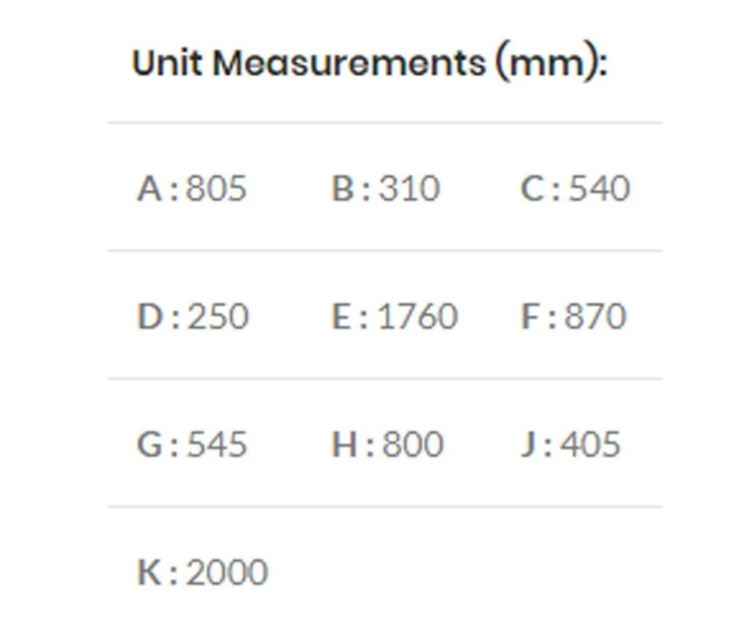Select the G measurement value 545
752x631 pixels.
(217, 444)
